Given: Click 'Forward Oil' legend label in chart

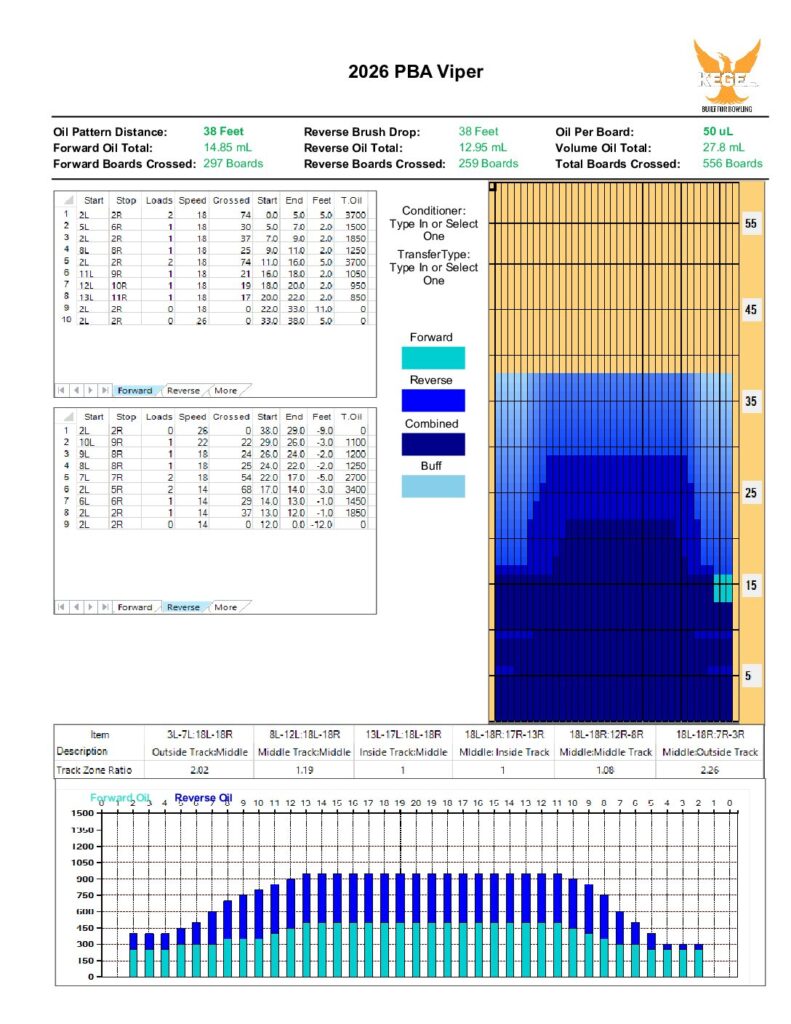Looking at the screenshot, I should pyautogui.click(x=120, y=798).
